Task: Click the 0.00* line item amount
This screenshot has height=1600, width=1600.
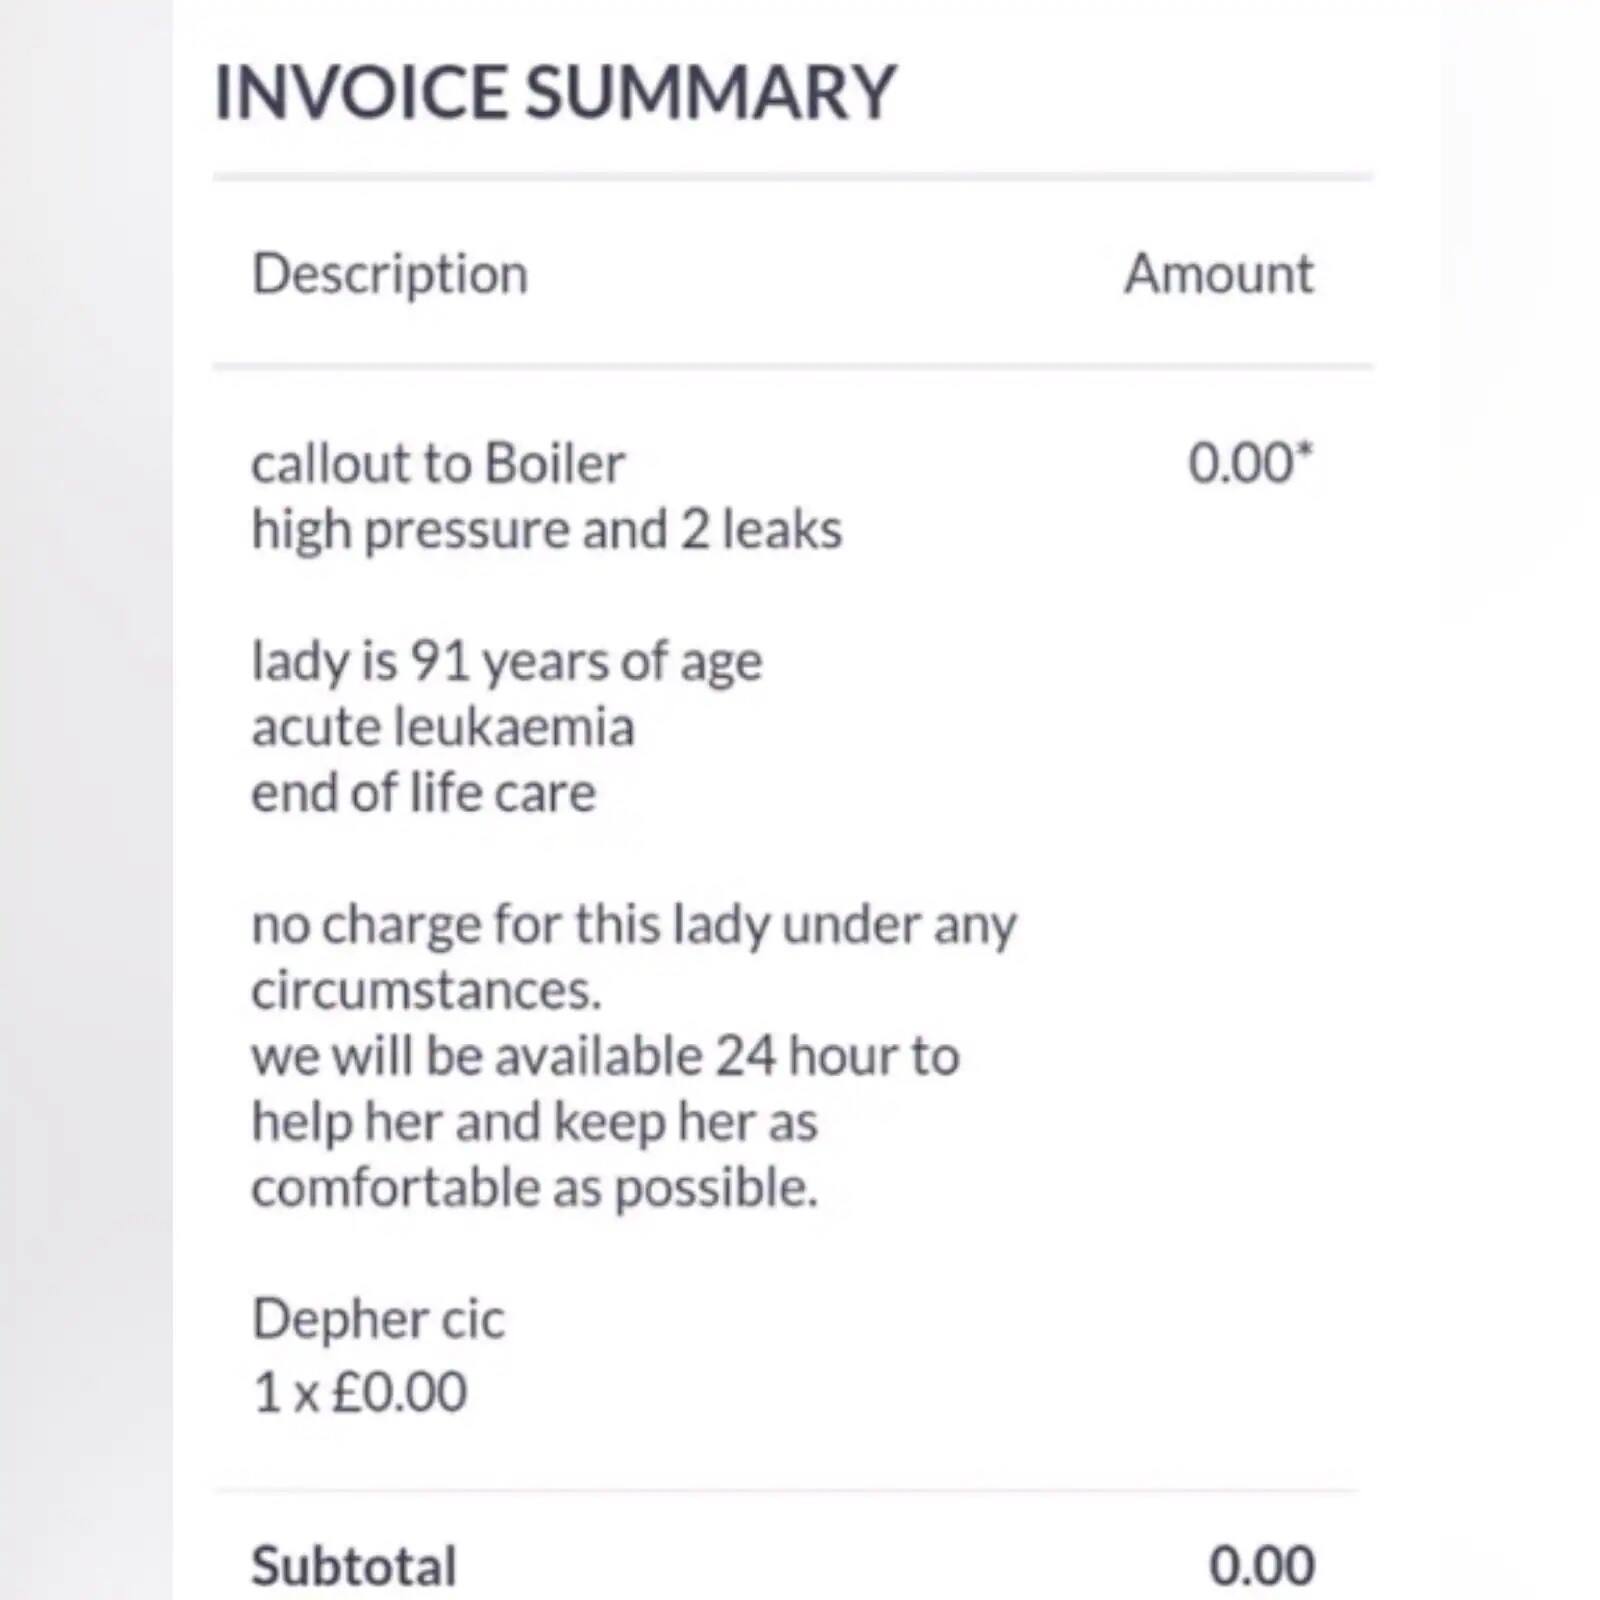Action: click(x=1249, y=464)
